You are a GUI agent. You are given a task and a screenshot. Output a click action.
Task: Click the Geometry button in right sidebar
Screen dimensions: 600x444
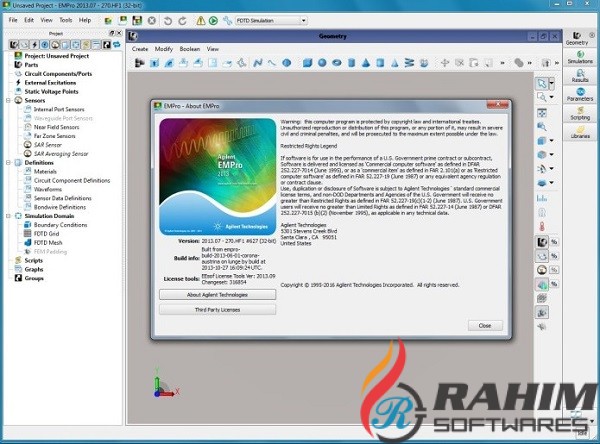(x=577, y=38)
